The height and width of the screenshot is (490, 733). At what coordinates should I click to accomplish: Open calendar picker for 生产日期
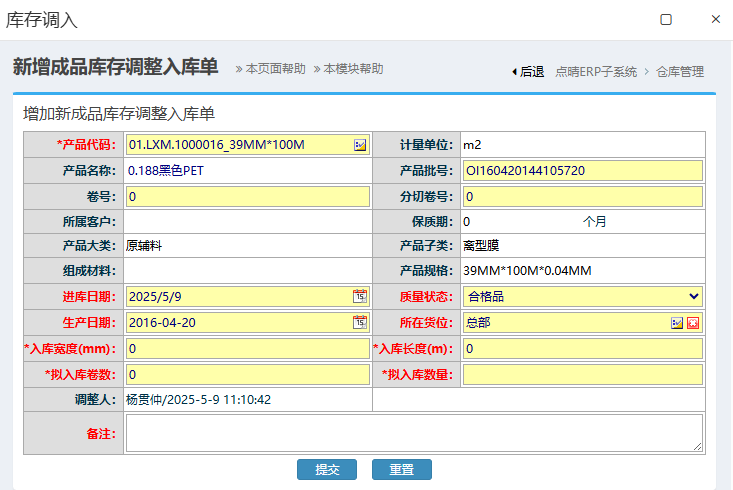pyautogui.click(x=360, y=323)
